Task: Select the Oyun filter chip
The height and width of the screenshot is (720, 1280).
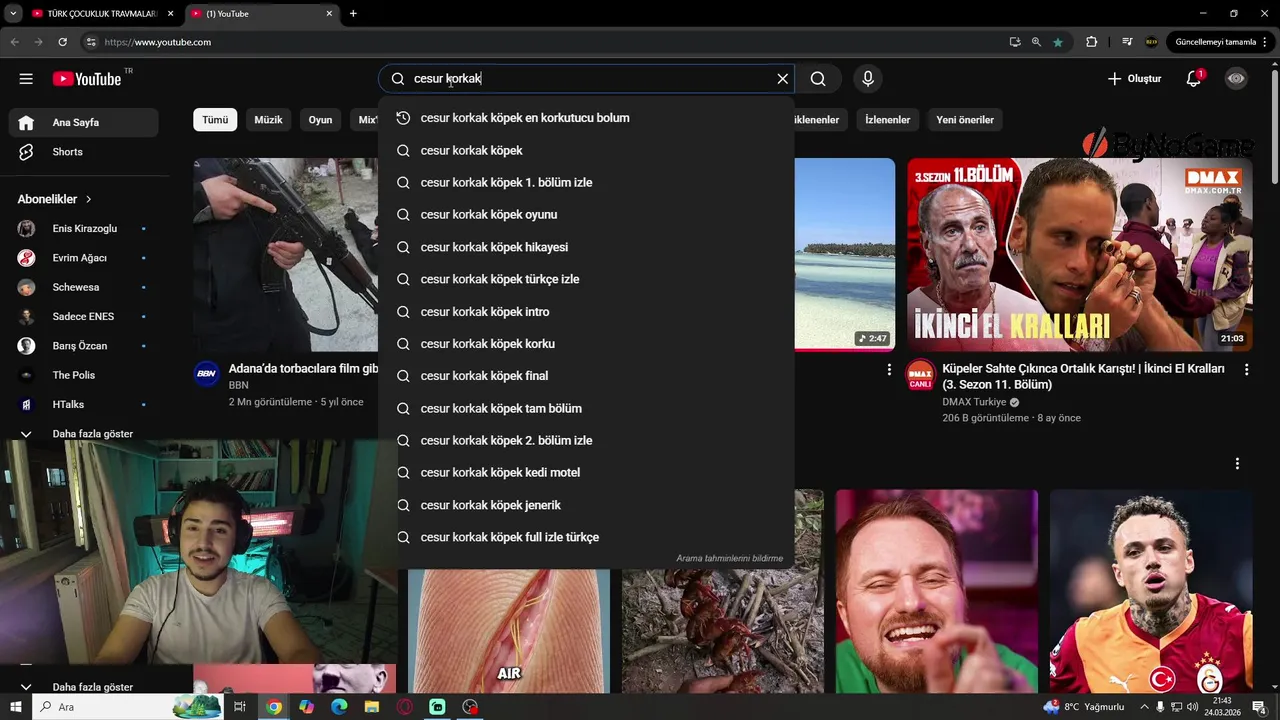Action: (320, 120)
